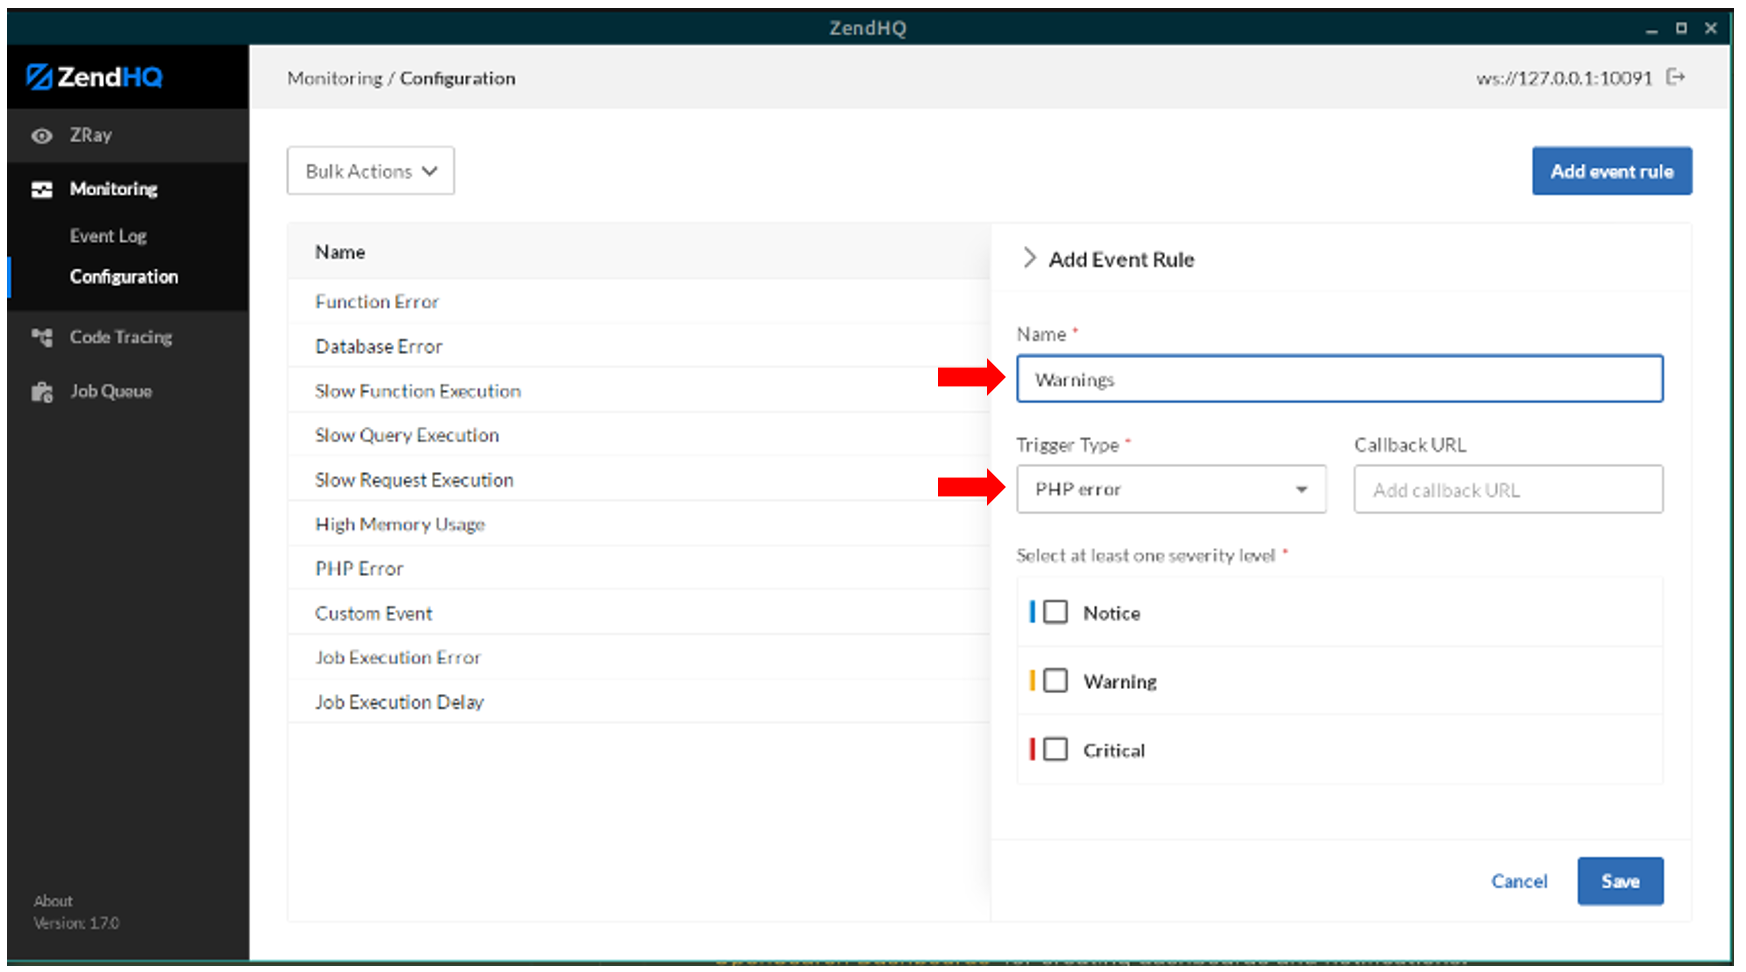Image resolution: width=1746 pixels, height=972 pixels.
Task: Click the Add event rule button
Action: (x=1612, y=171)
